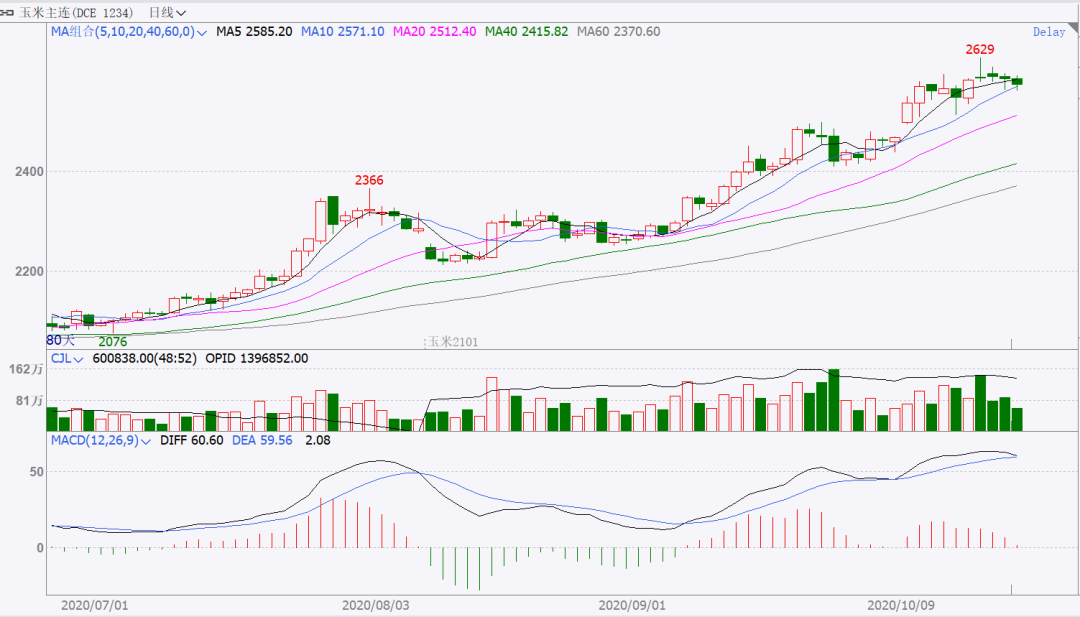
Task: Expand the MA组合(5,10,20,40,60,0) indicator dropdown
Action: coord(129,32)
